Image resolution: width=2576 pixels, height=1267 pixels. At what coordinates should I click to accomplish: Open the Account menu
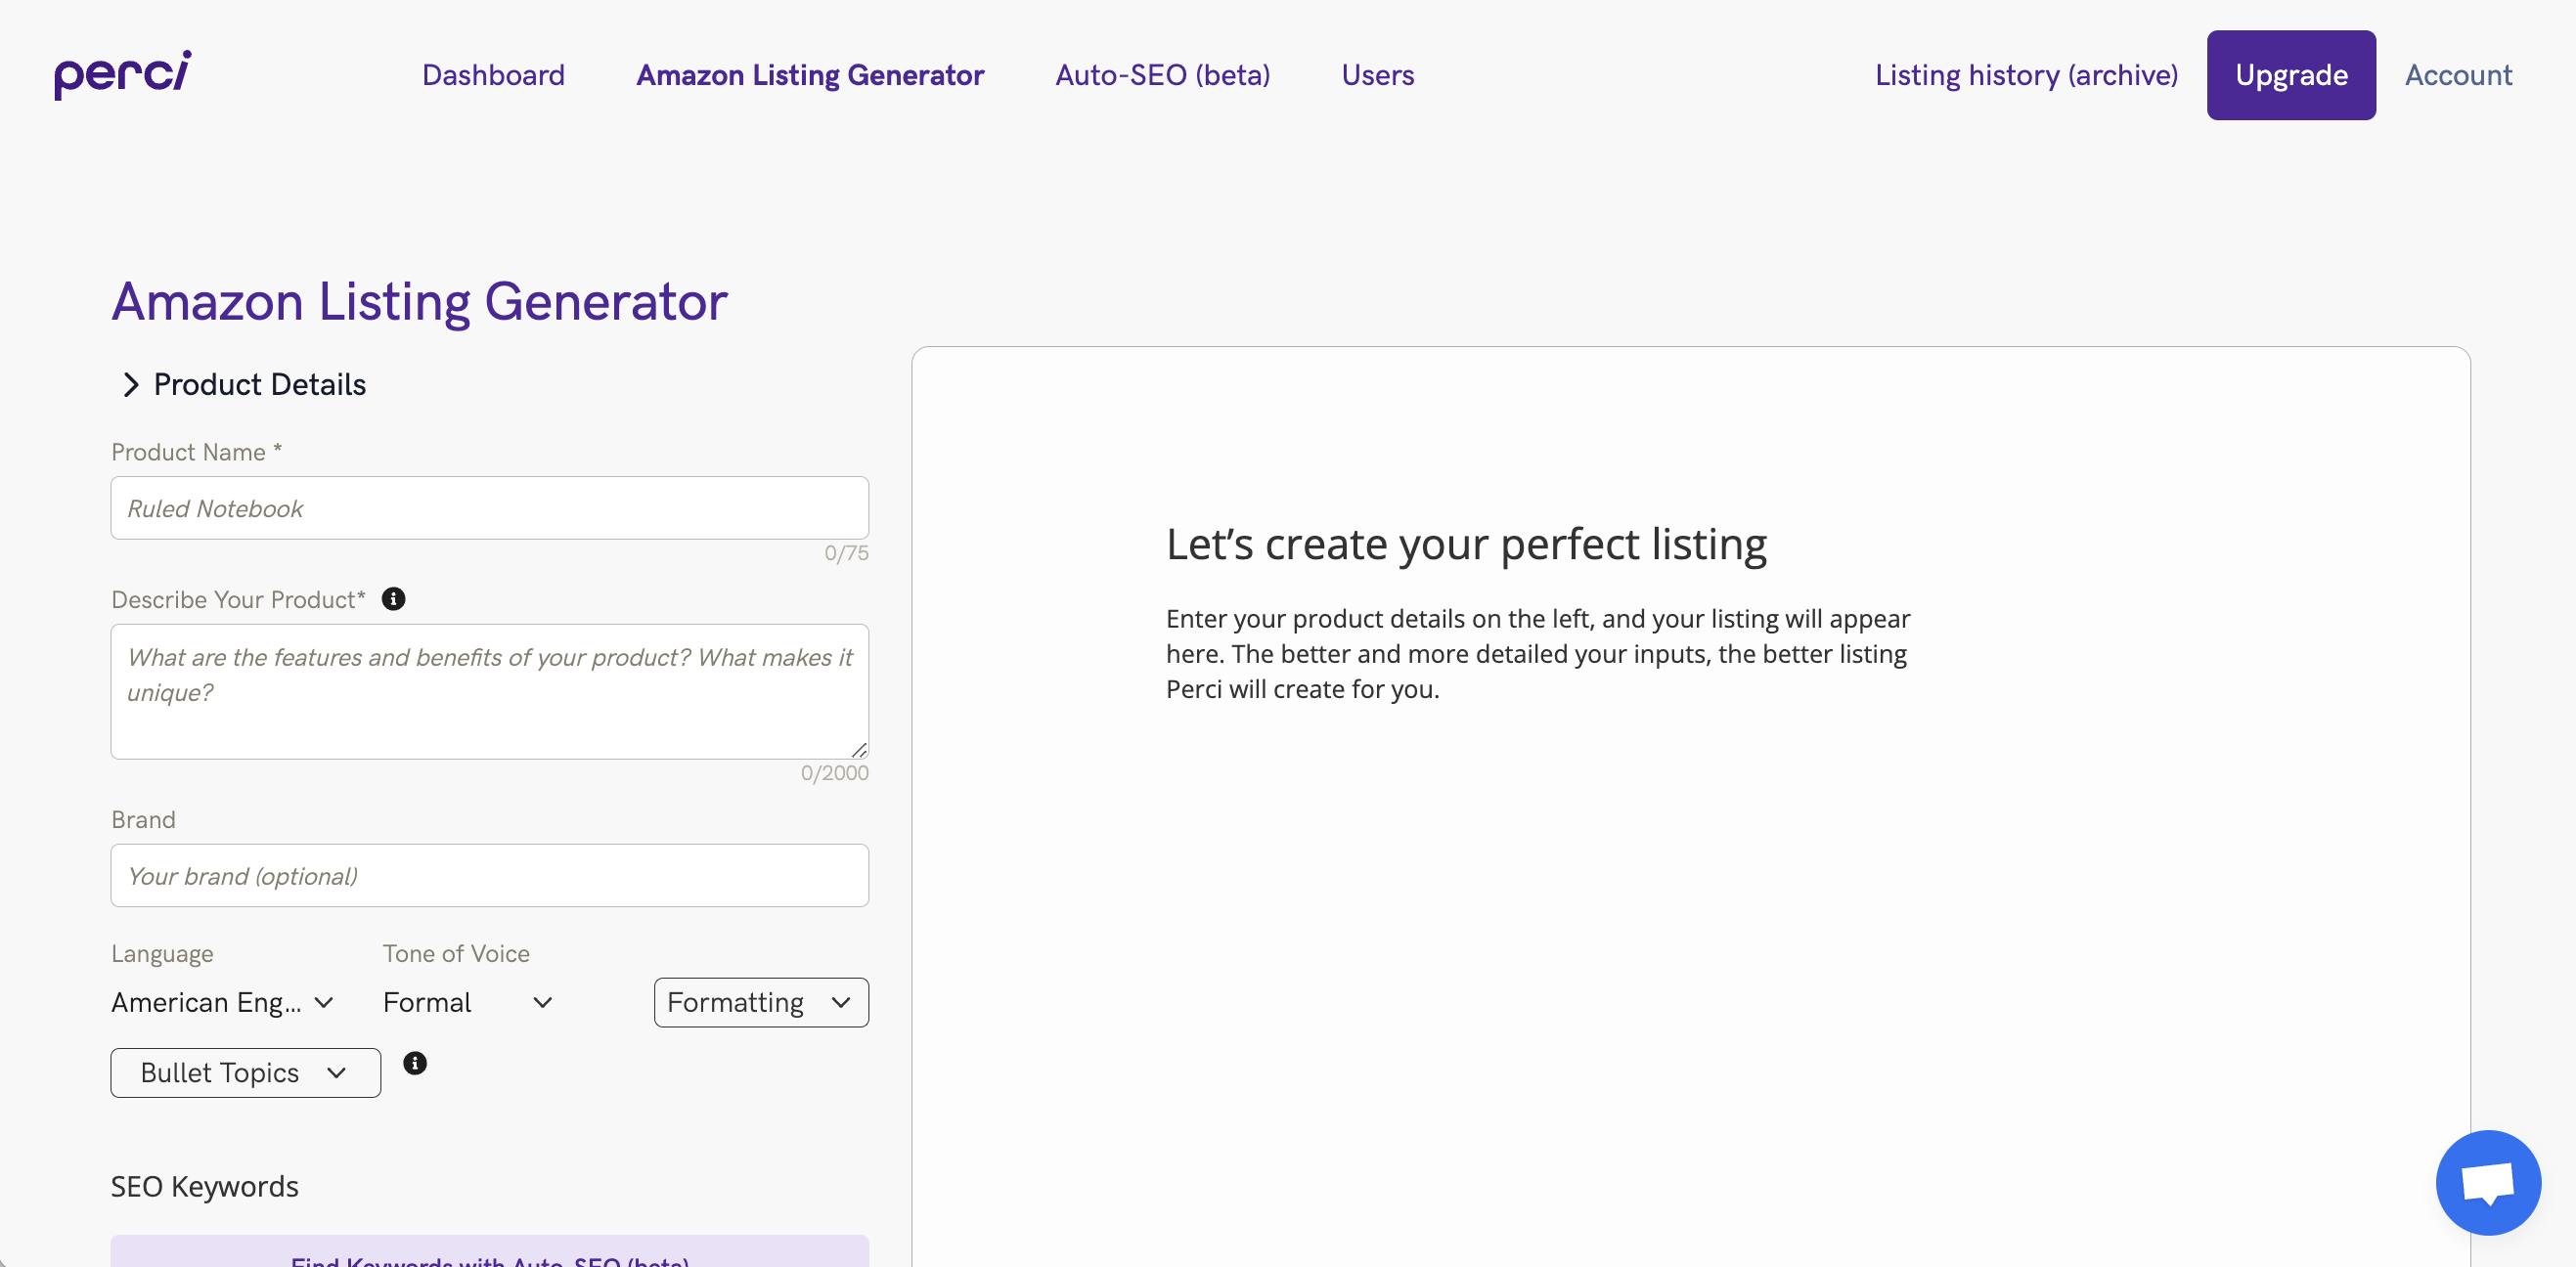pos(2457,75)
